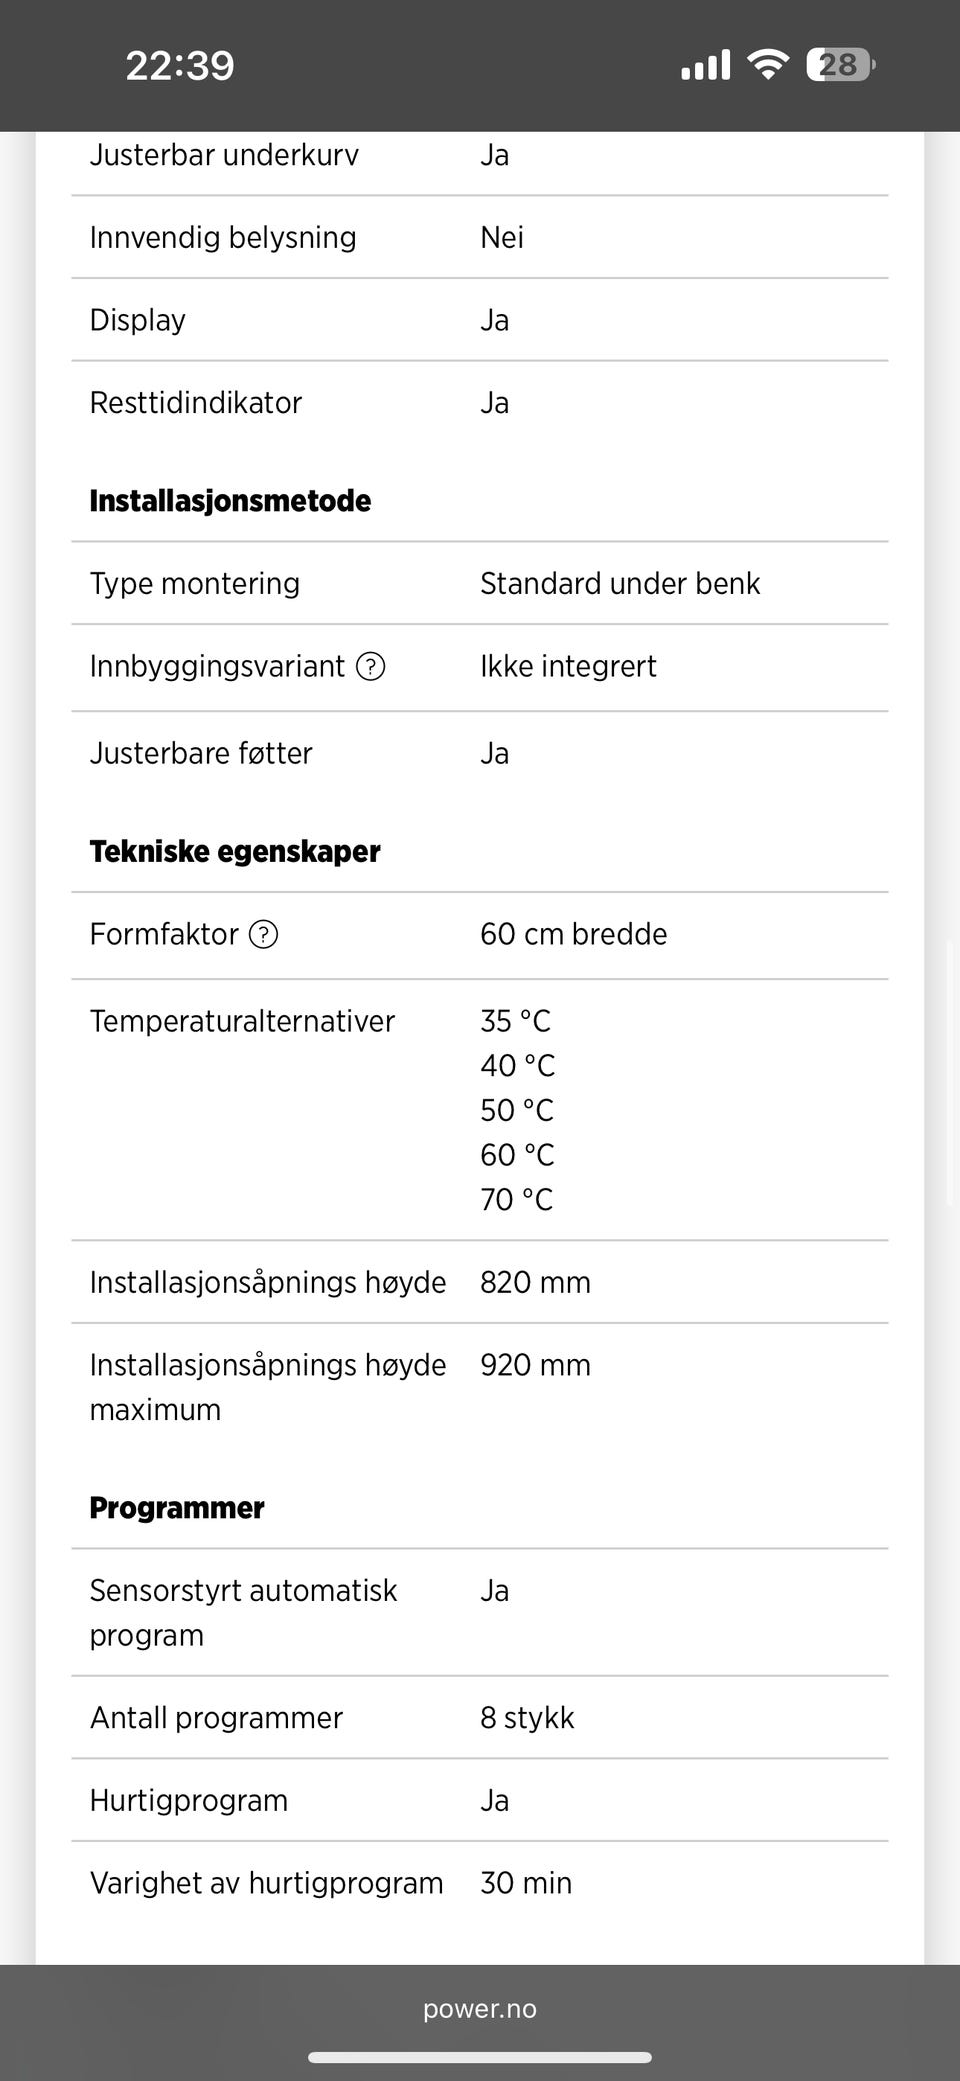Viewport: 960px width, 2081px height.
Task: Tap the Formfaktor label
Action: pos(164,934)
